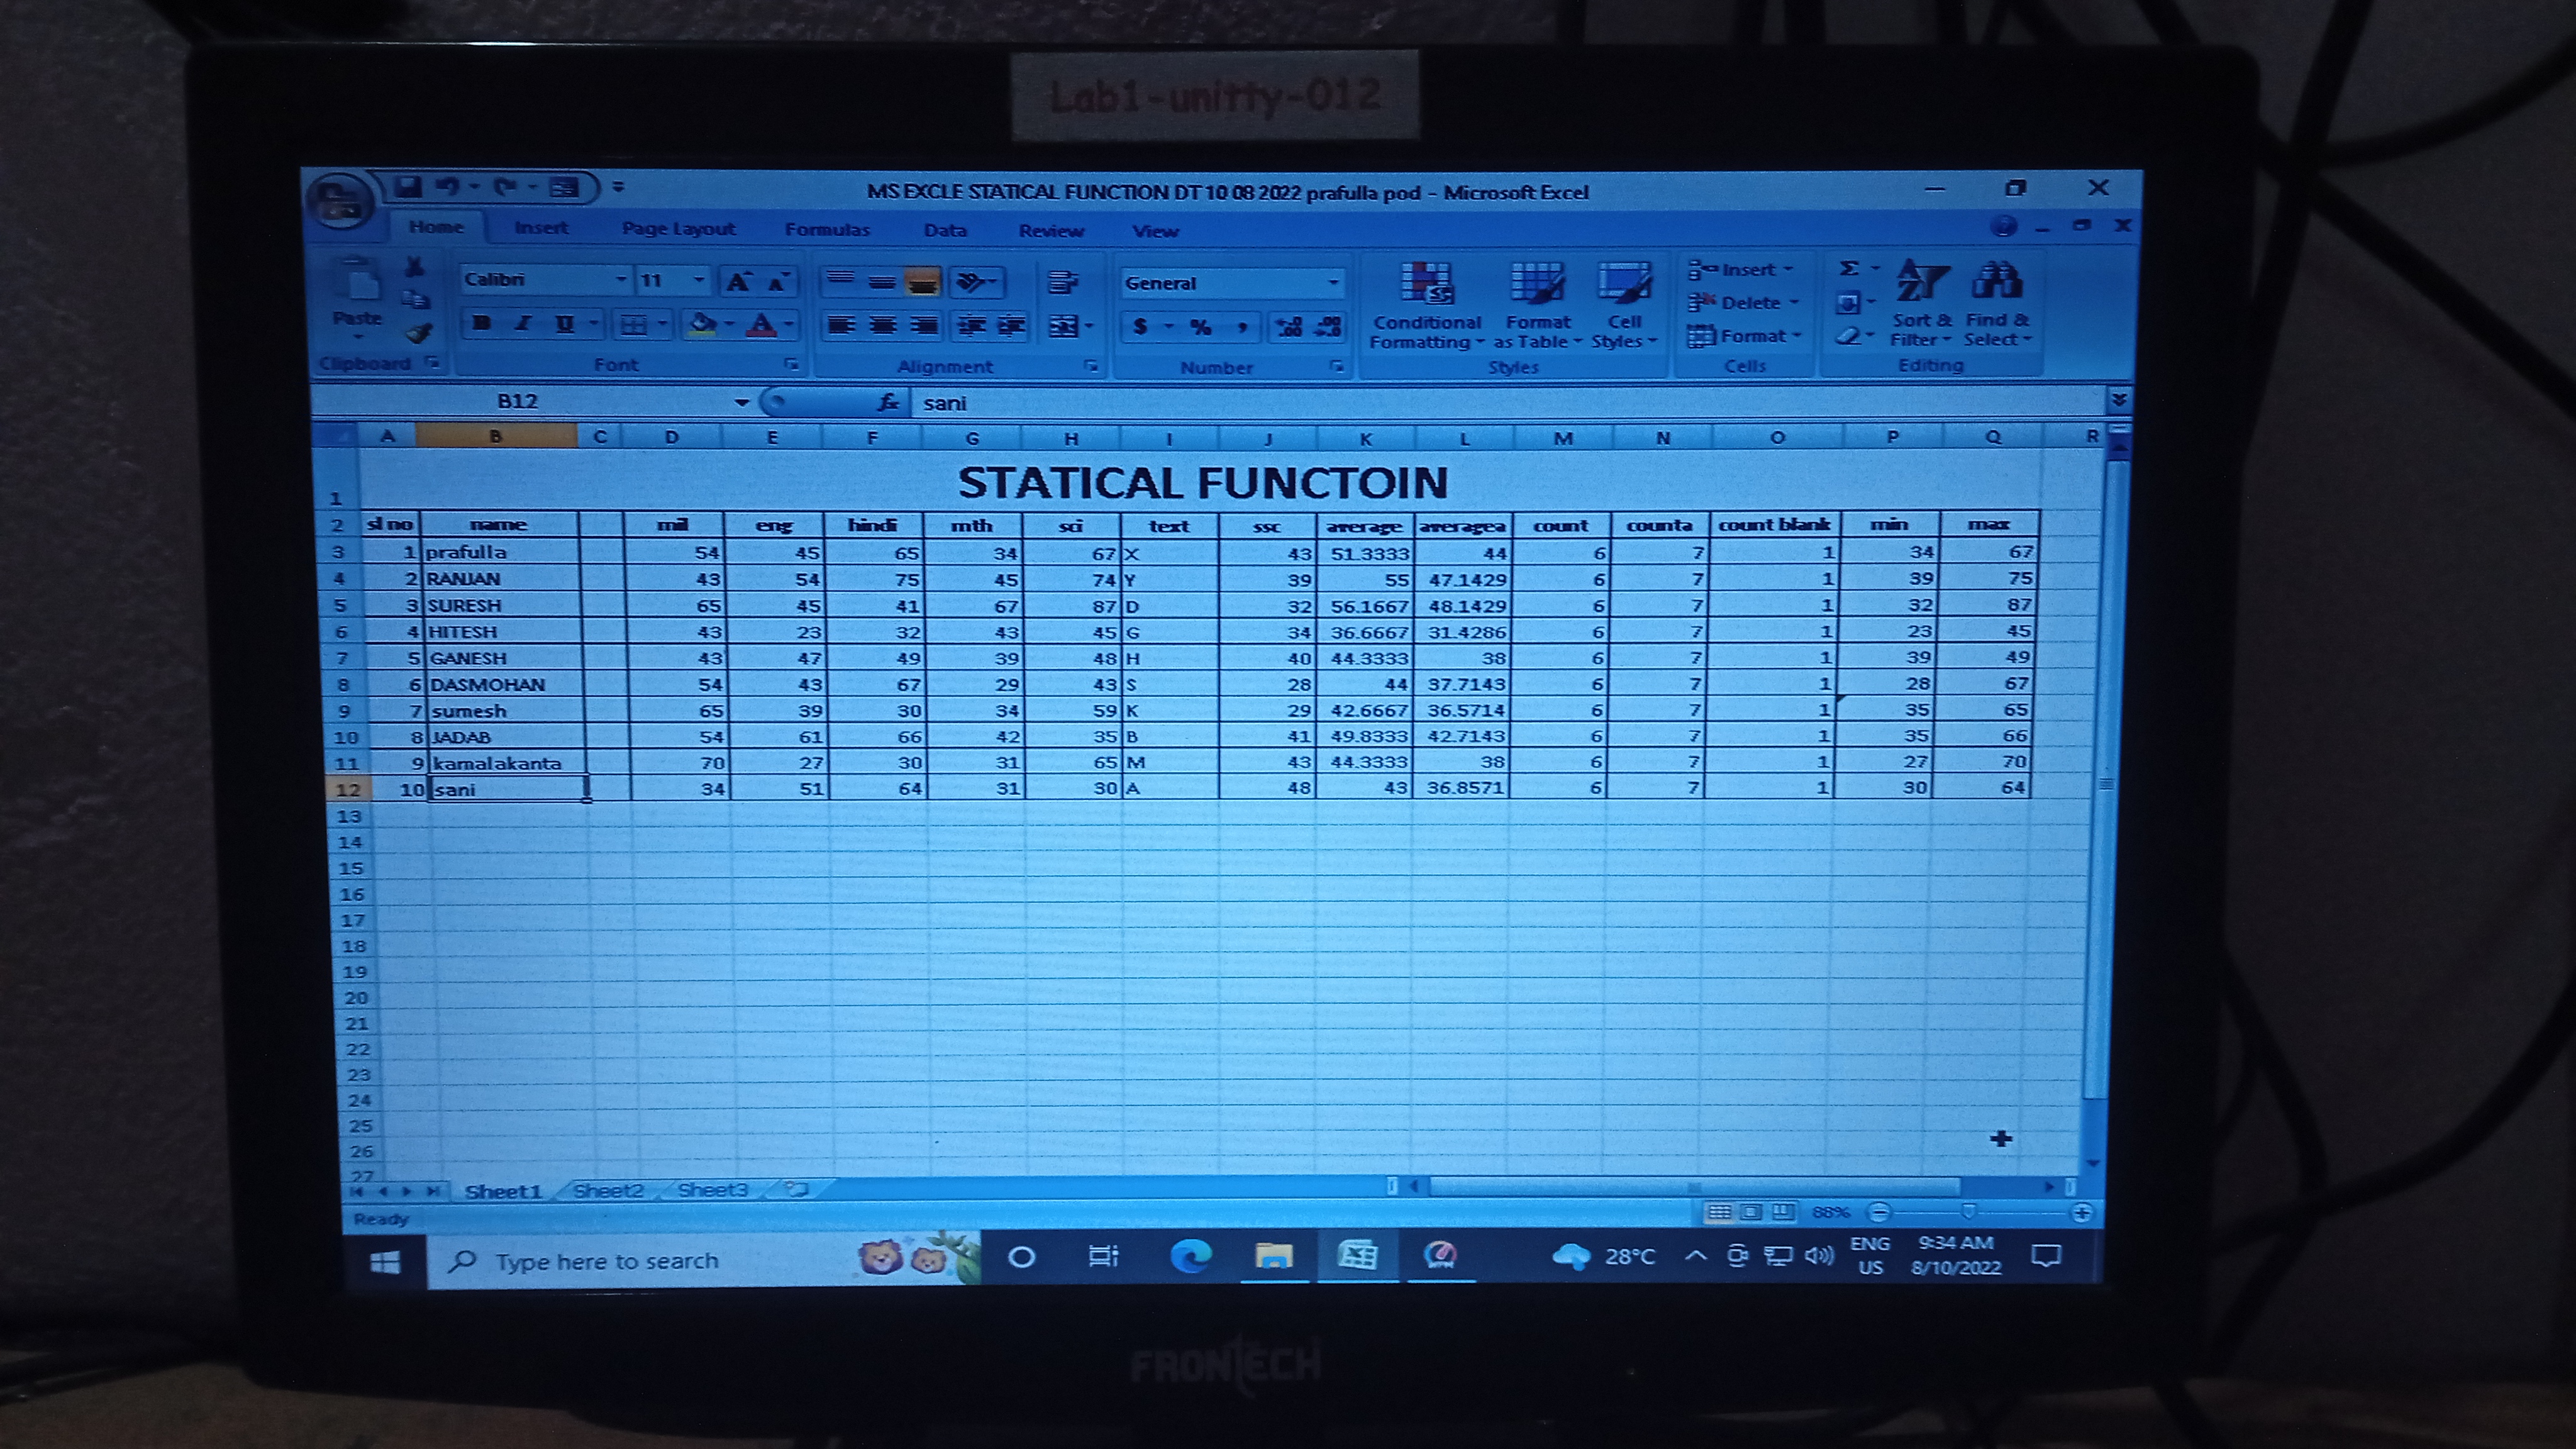Click the AutoSum sigma icon
The width and height of the screenshot is (2576, 1449).
click(1849, 268)
